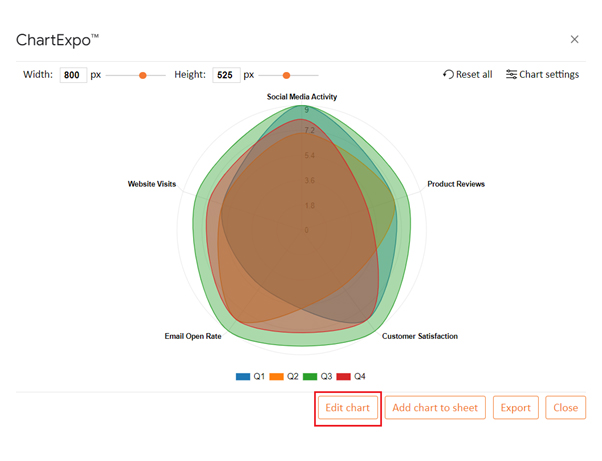The image size is (602, 461).
Task: Click the Height slider handle
Action: [286, 75]
